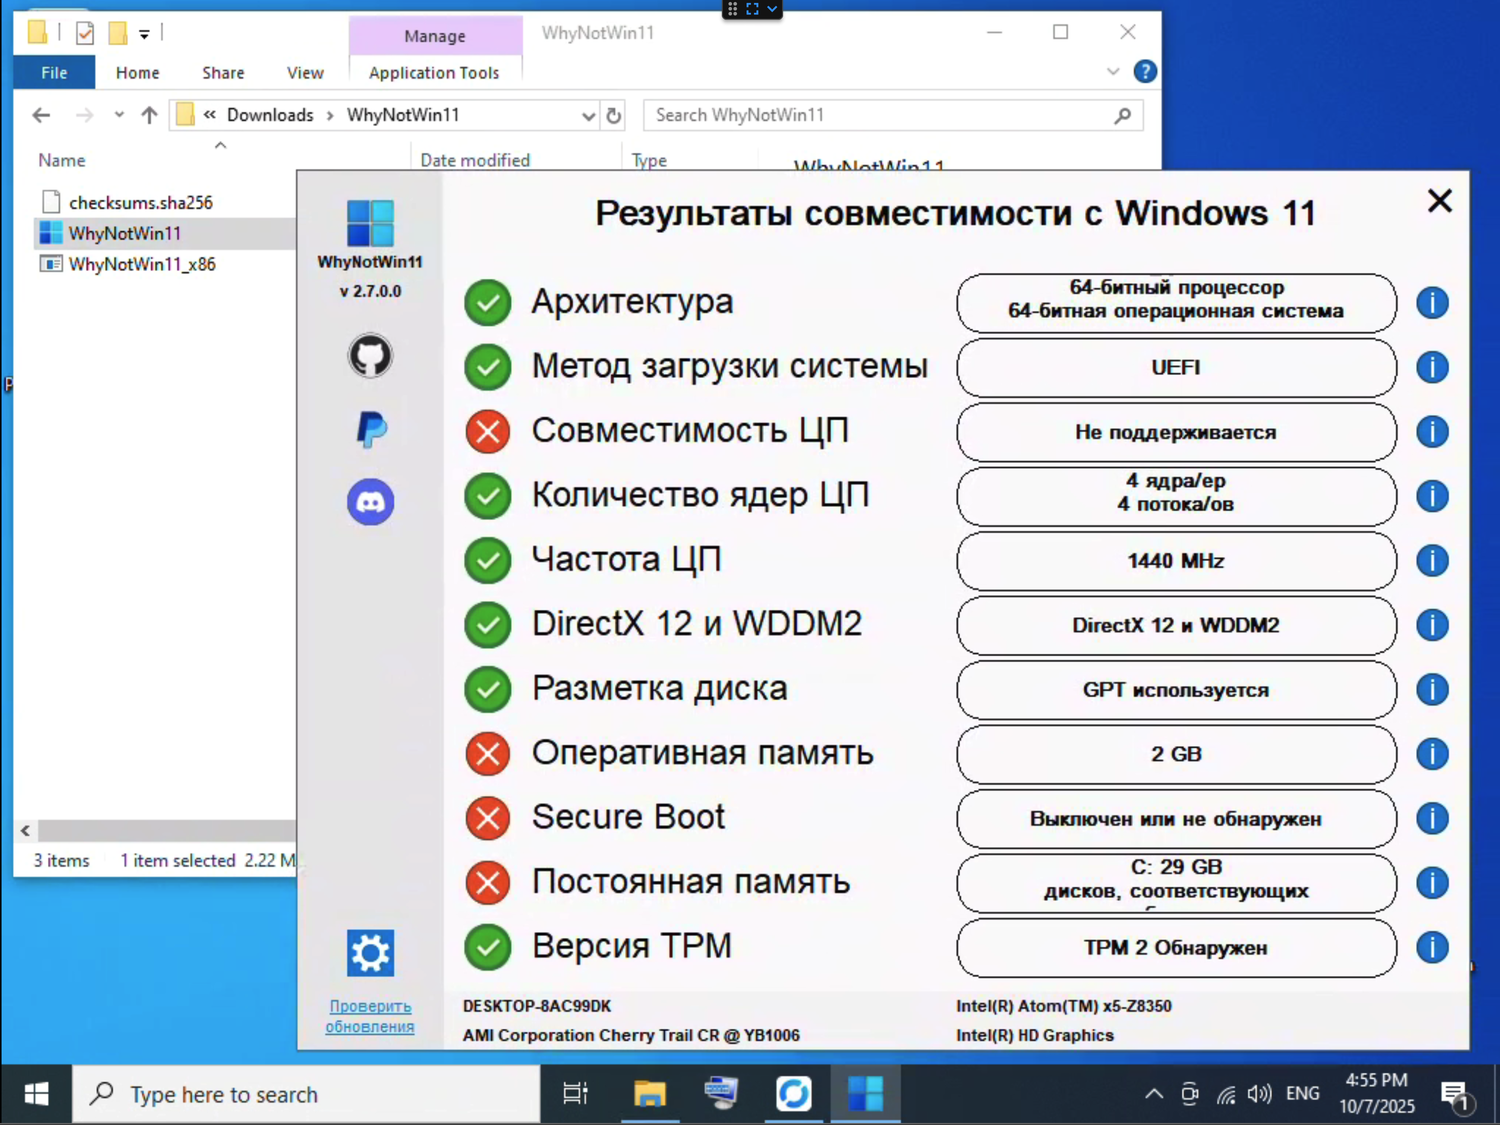Close the WhyNotWin11 results window
1500x1125 pixels.
(1439, 201)
